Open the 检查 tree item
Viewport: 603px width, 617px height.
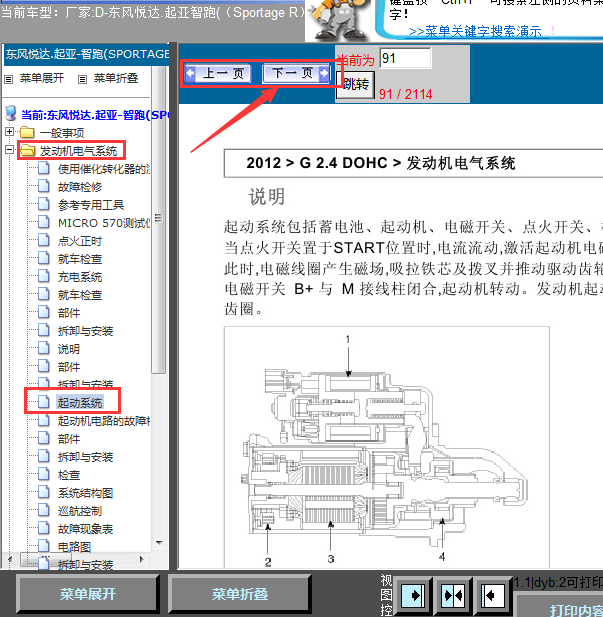coord(69,475)
